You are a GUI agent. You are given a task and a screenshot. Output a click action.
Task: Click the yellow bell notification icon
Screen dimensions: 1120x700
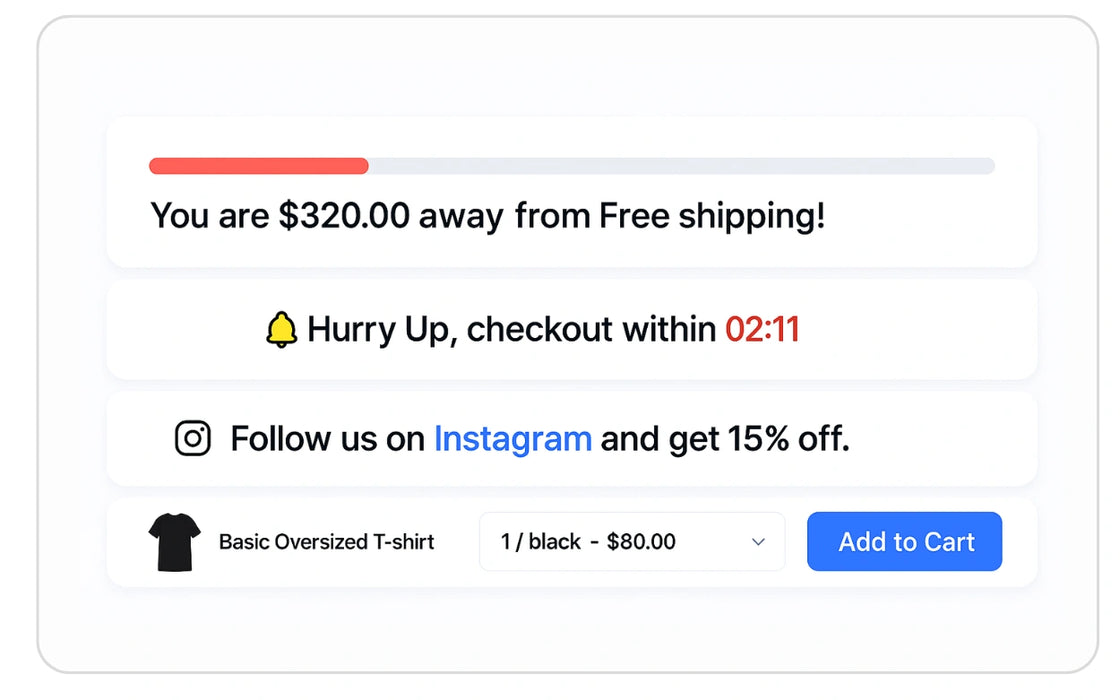click(280, 327)
